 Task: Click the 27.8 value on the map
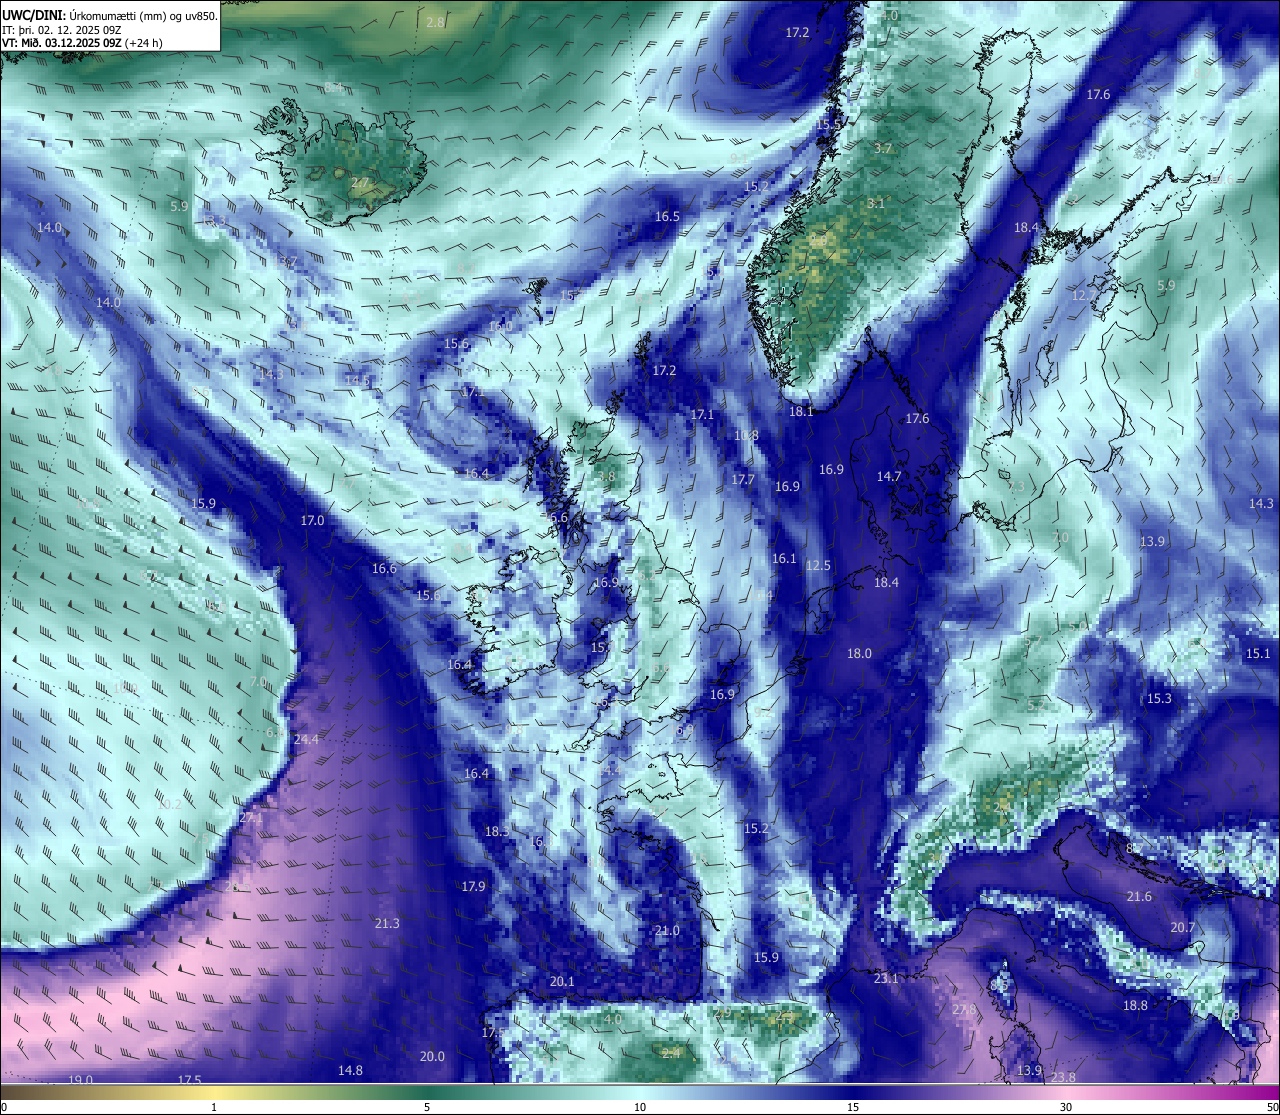964,1010
